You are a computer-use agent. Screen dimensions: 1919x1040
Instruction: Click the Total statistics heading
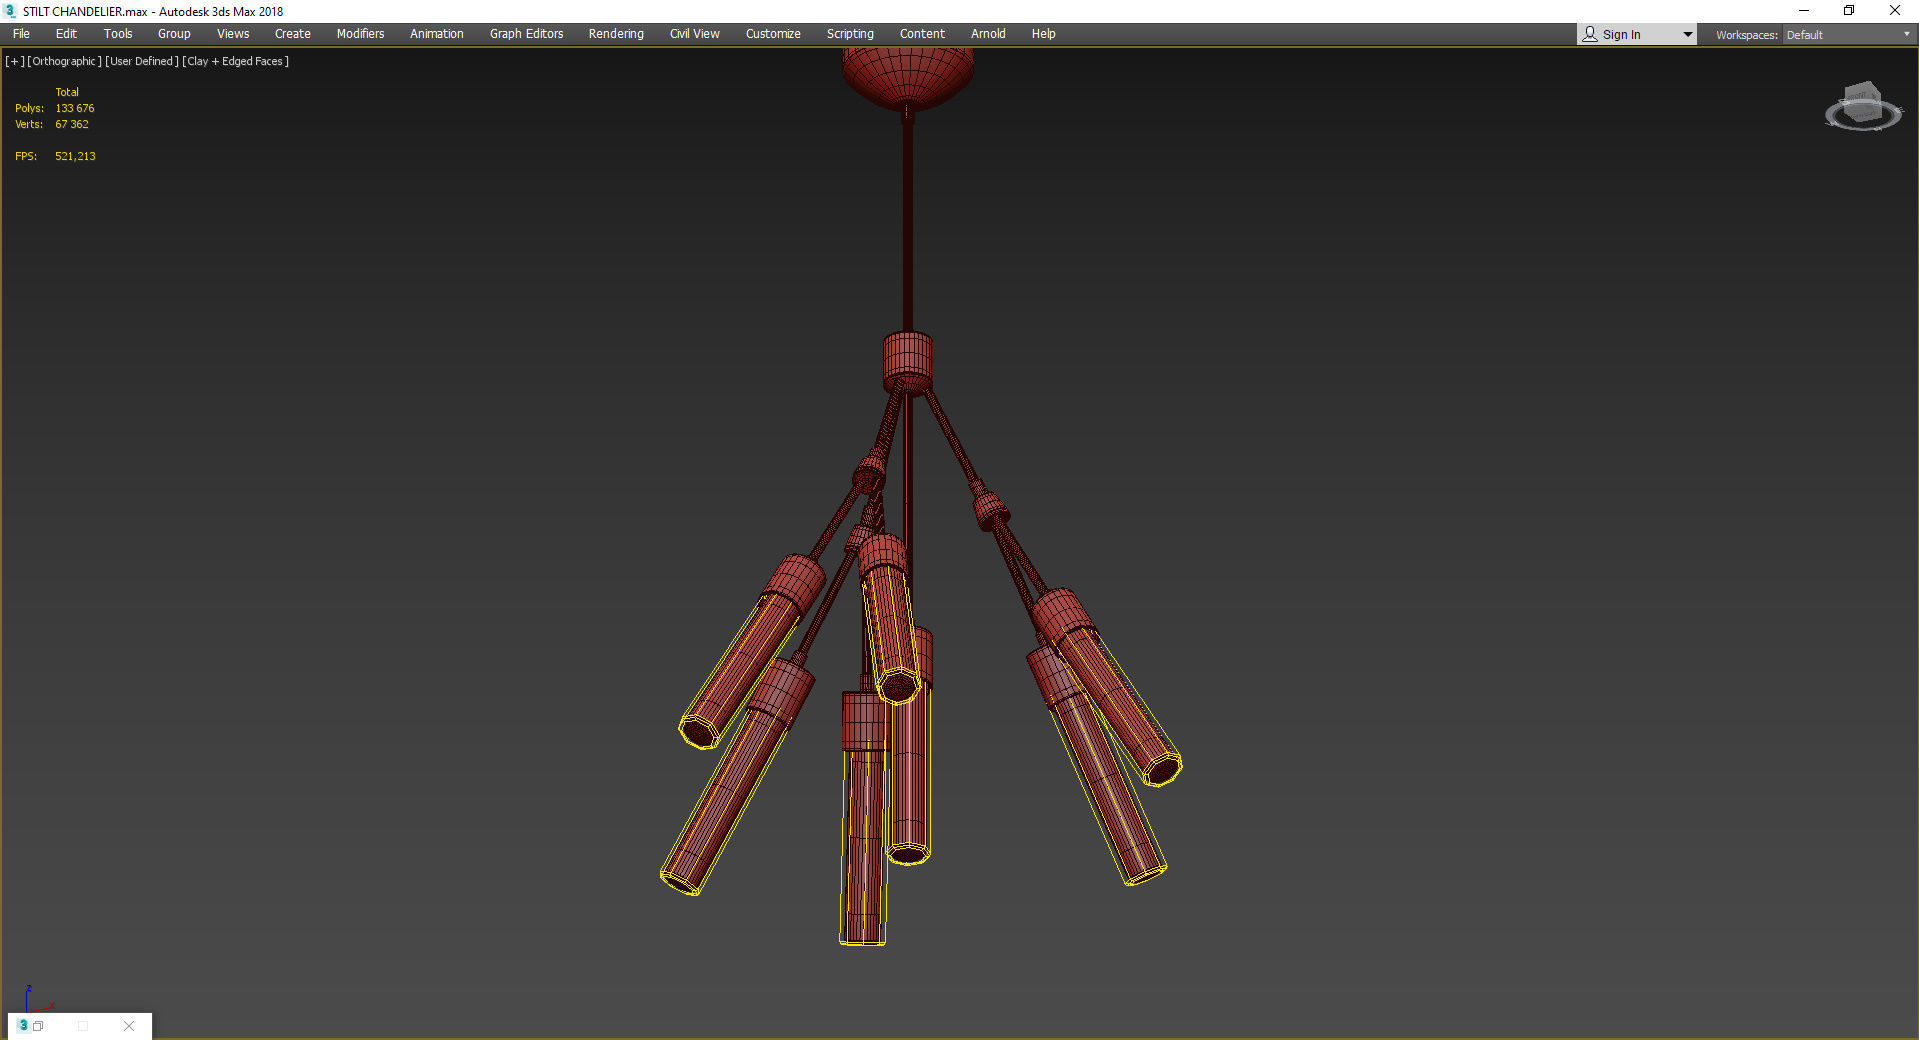[x=67, y=92]
